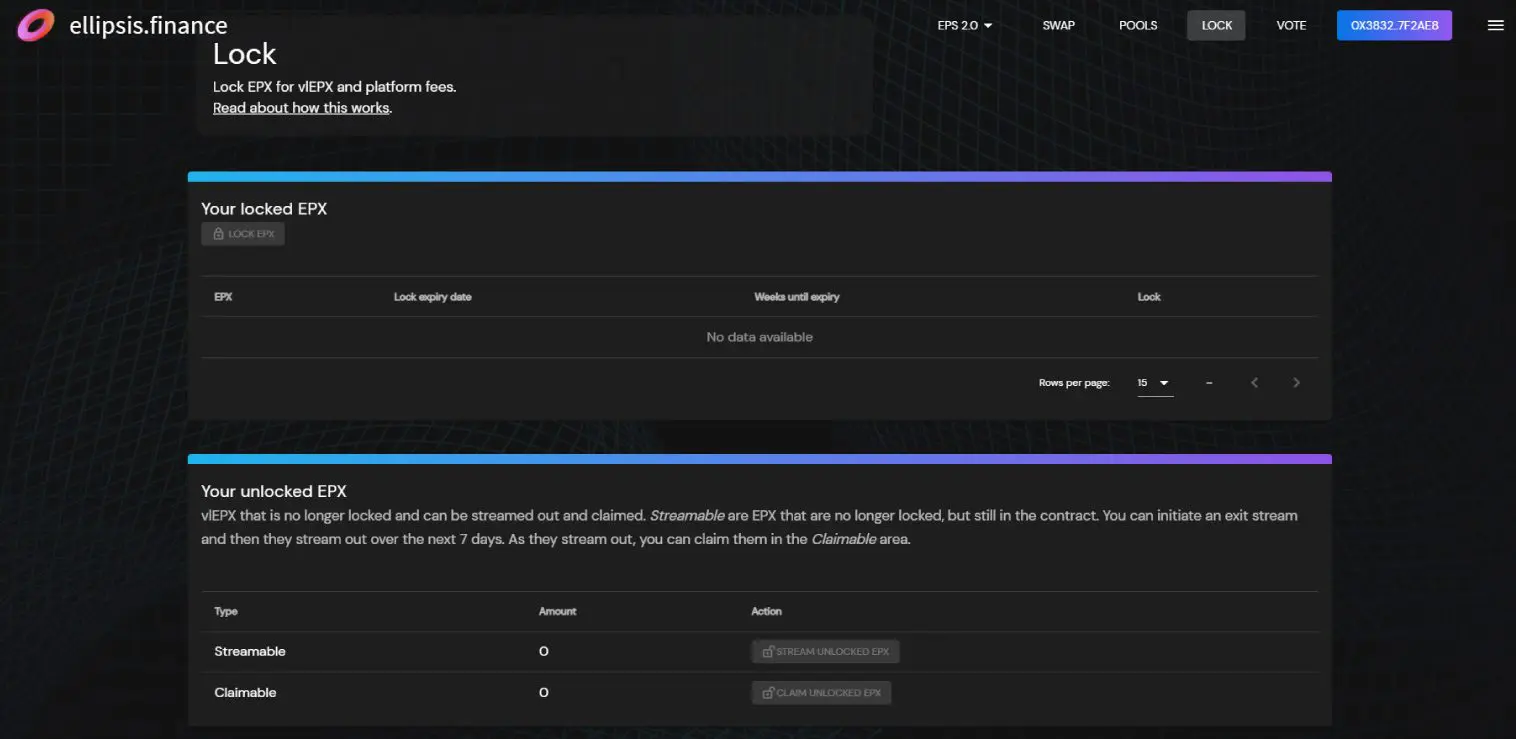The width and height of the screenshot is (1516, 739).
Task: Click the Streamable amount value 0
Action: coord(544,652)
